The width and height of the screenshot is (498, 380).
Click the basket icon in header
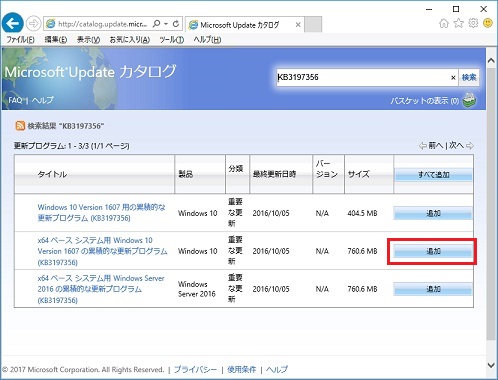469,100
